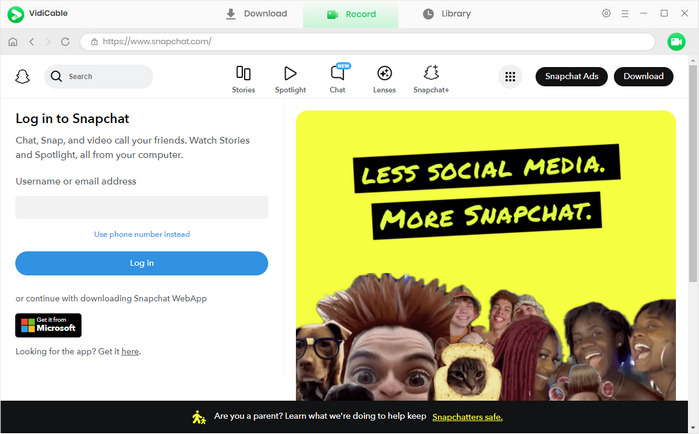Click the username or email field
This screenshot has width=699, height=434.
[x=142, y=207]
